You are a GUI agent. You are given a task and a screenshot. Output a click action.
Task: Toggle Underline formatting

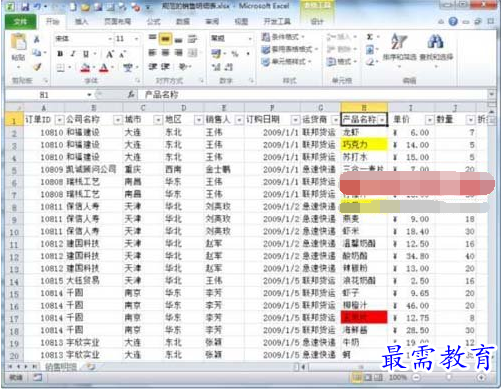tap(86, 54)
